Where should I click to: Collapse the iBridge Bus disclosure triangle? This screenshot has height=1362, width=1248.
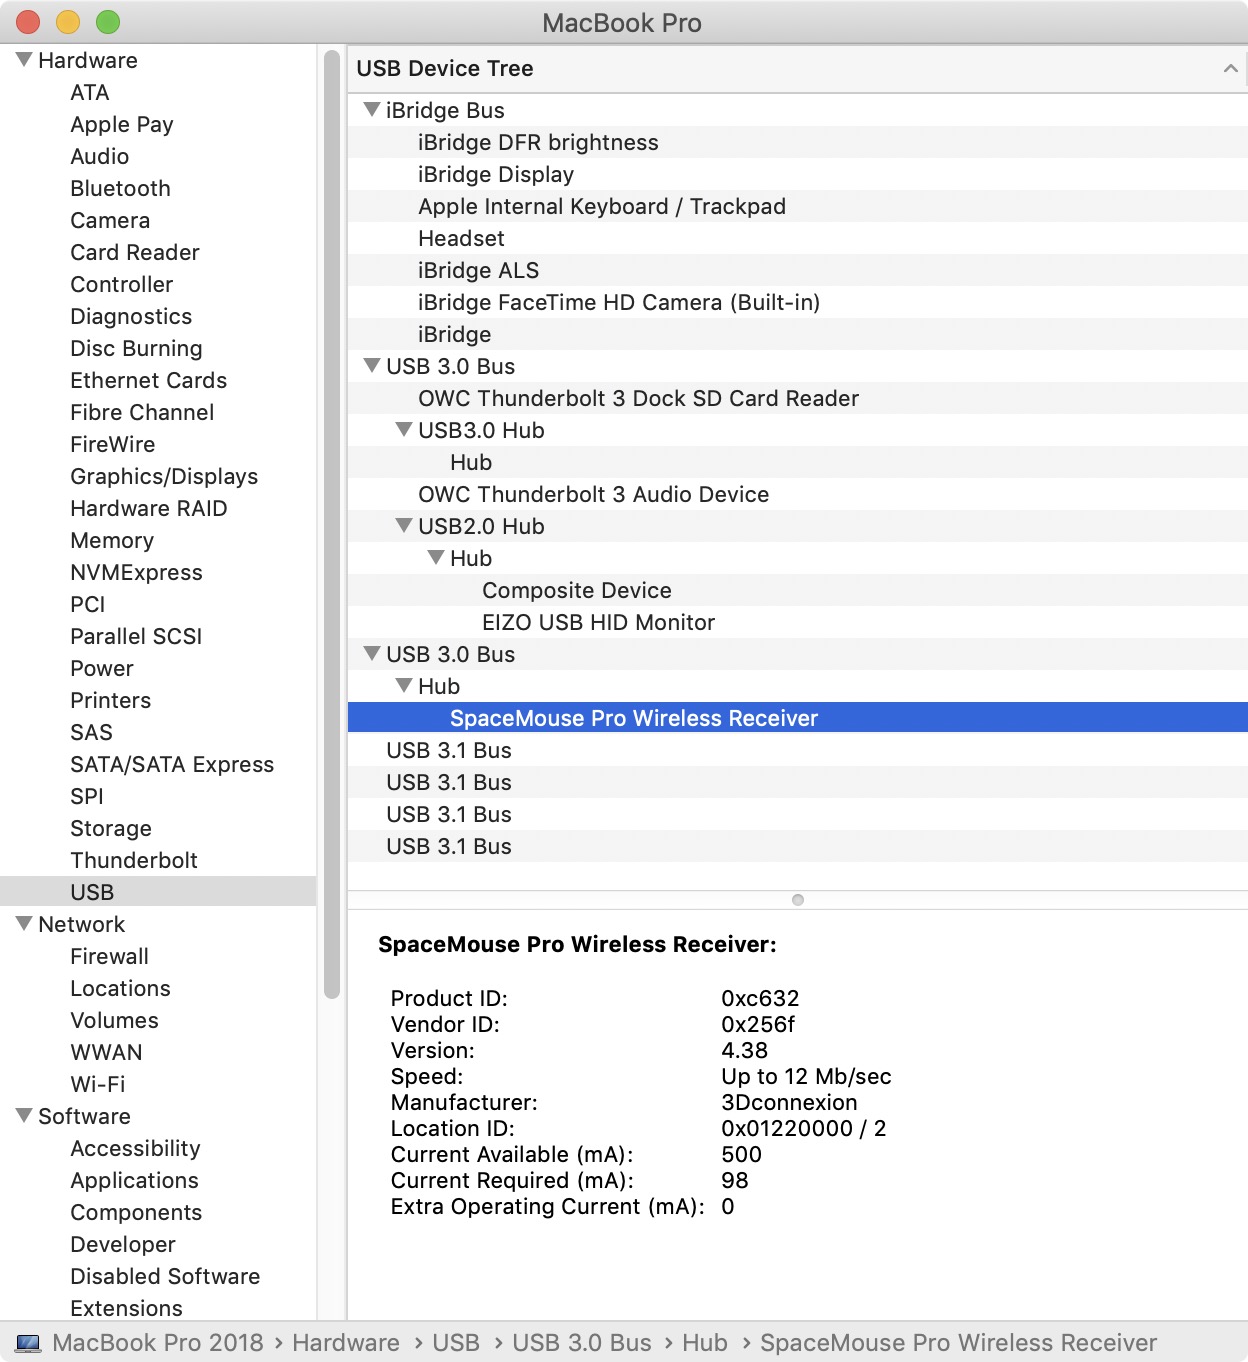pyautogui.click(x=372, y=109)
